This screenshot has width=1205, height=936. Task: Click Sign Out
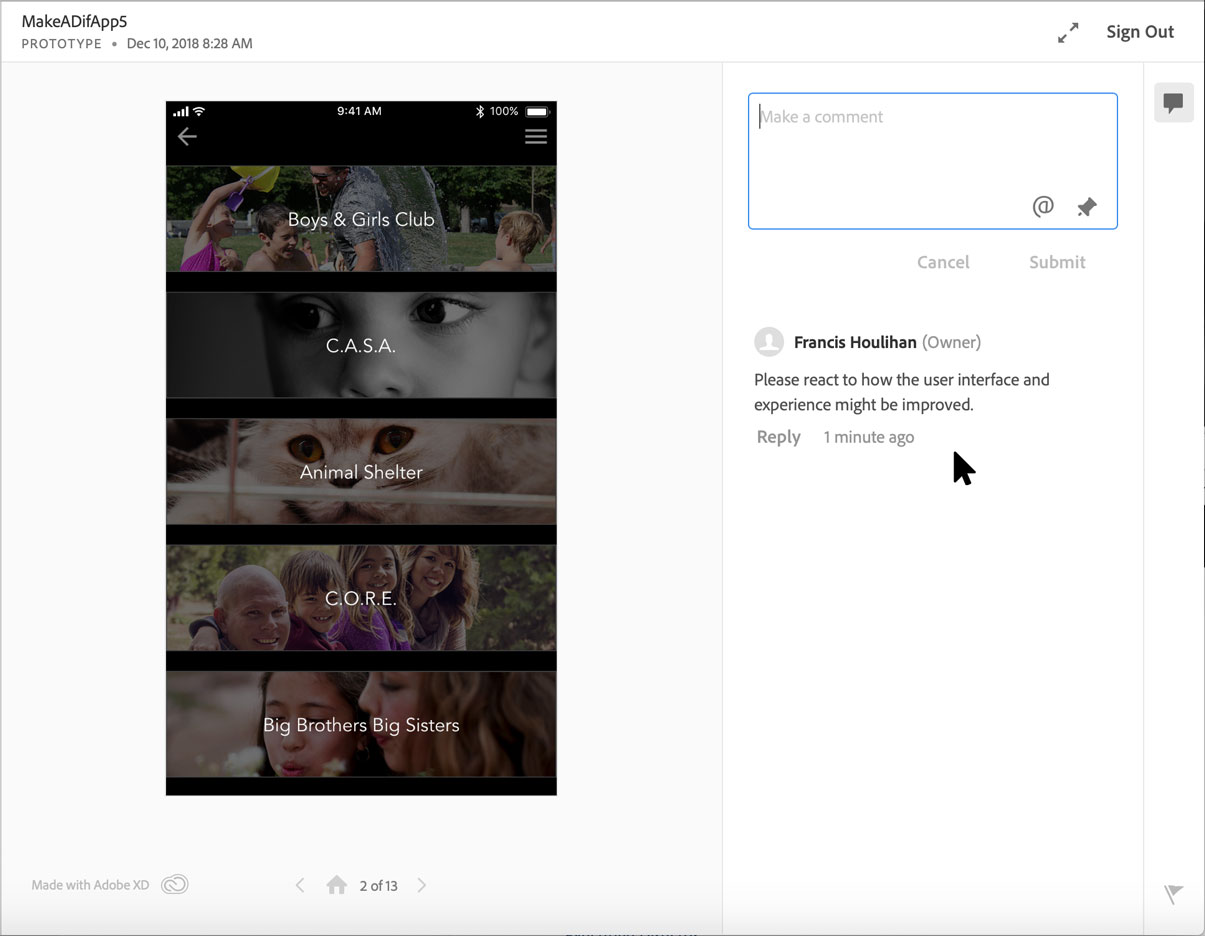coord(1139,32)
